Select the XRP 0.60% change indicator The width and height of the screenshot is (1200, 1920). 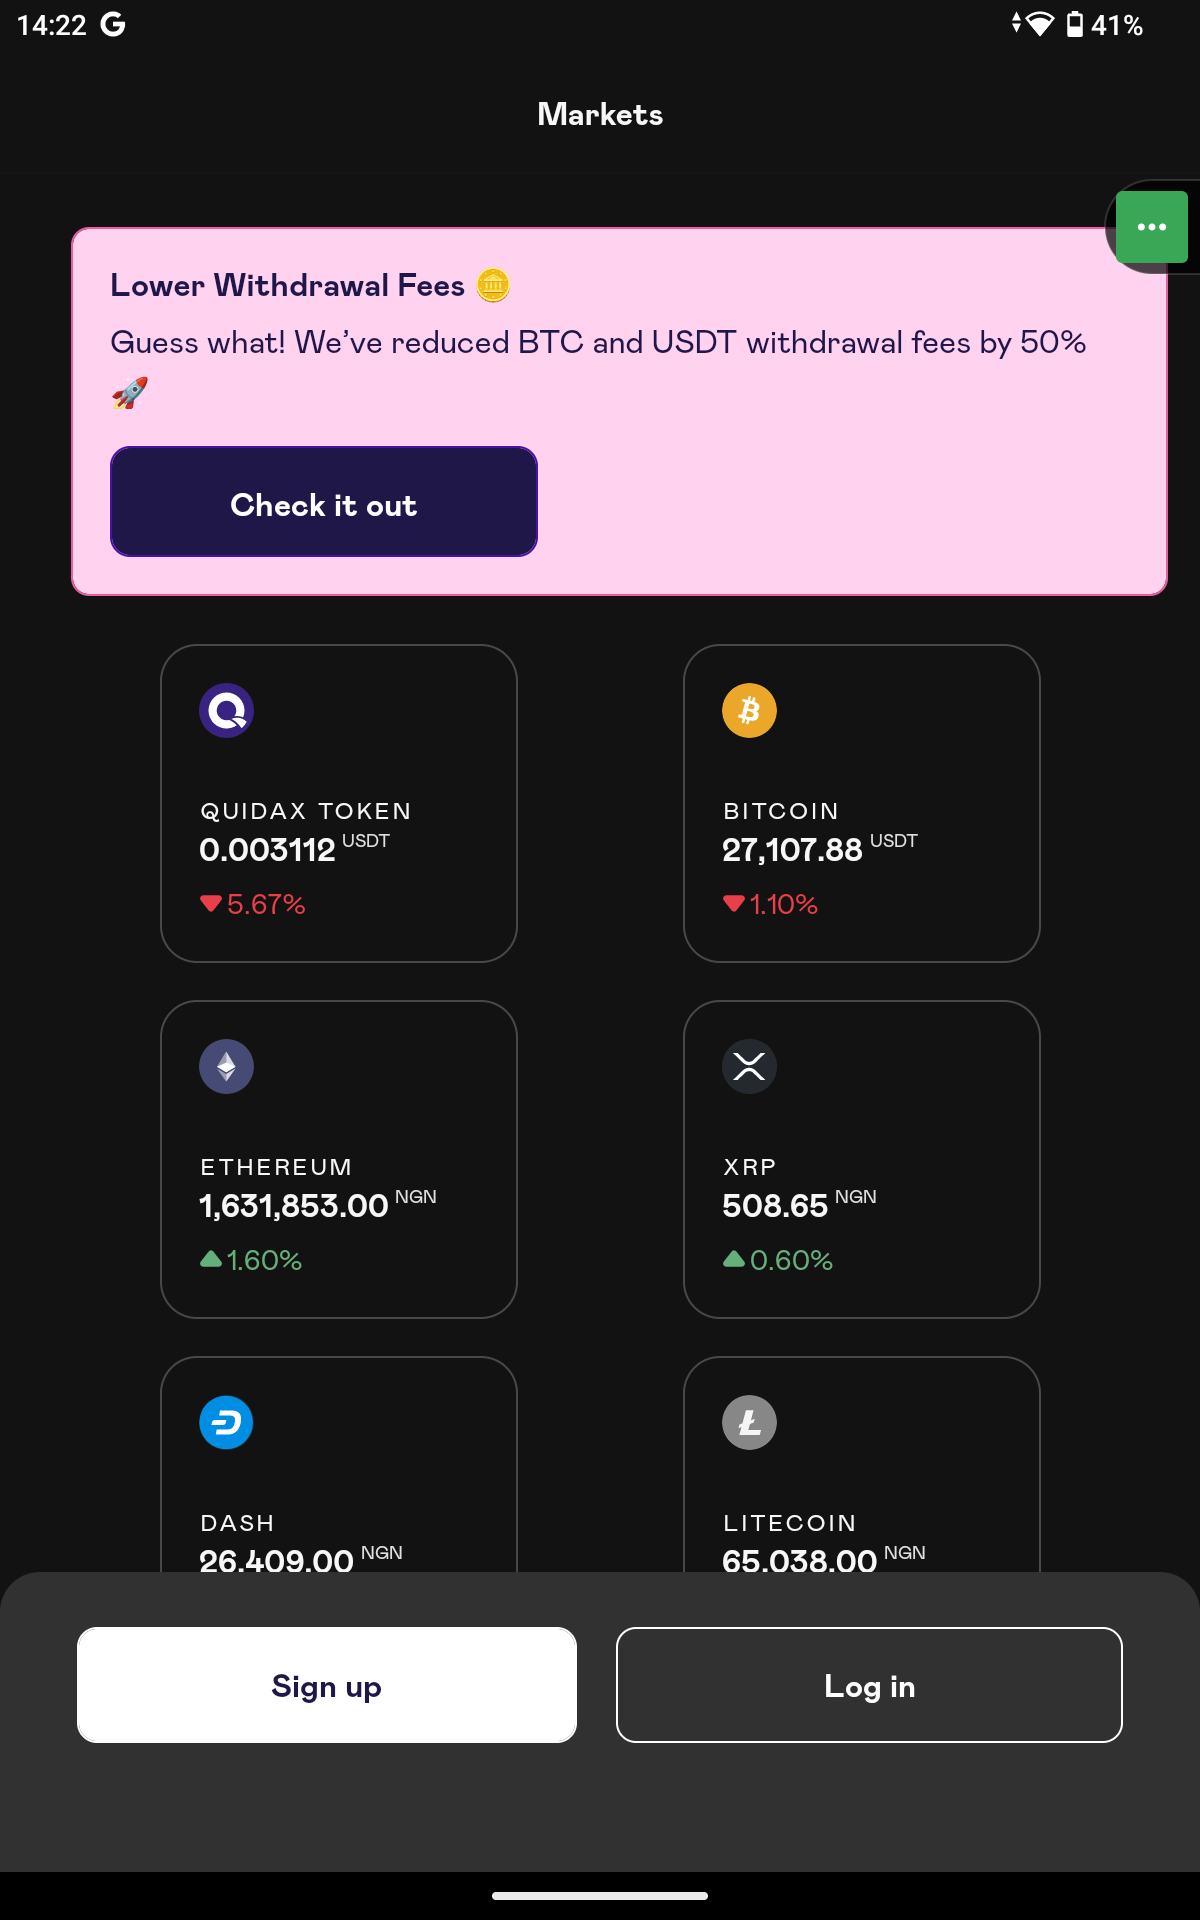pos(777,1260)
